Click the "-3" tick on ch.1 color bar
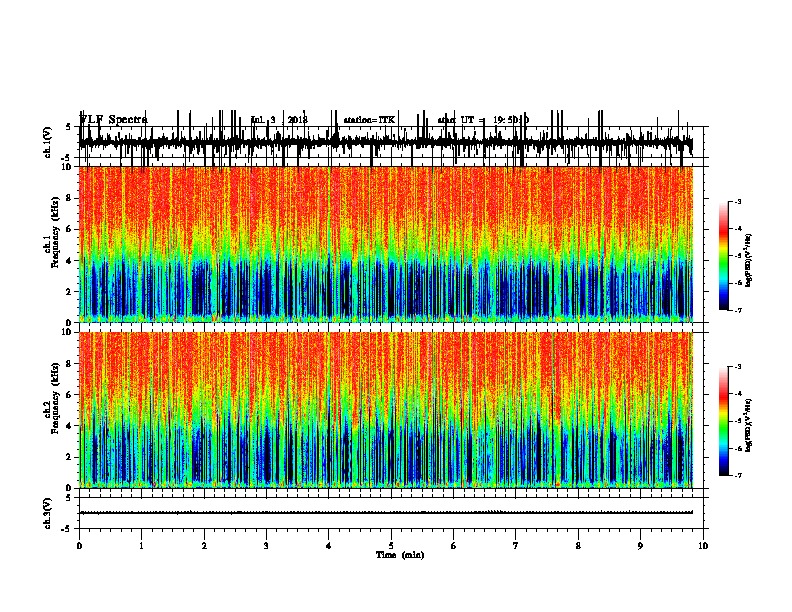The width and height of the screenshot is (792, 612). coord(737,201)
